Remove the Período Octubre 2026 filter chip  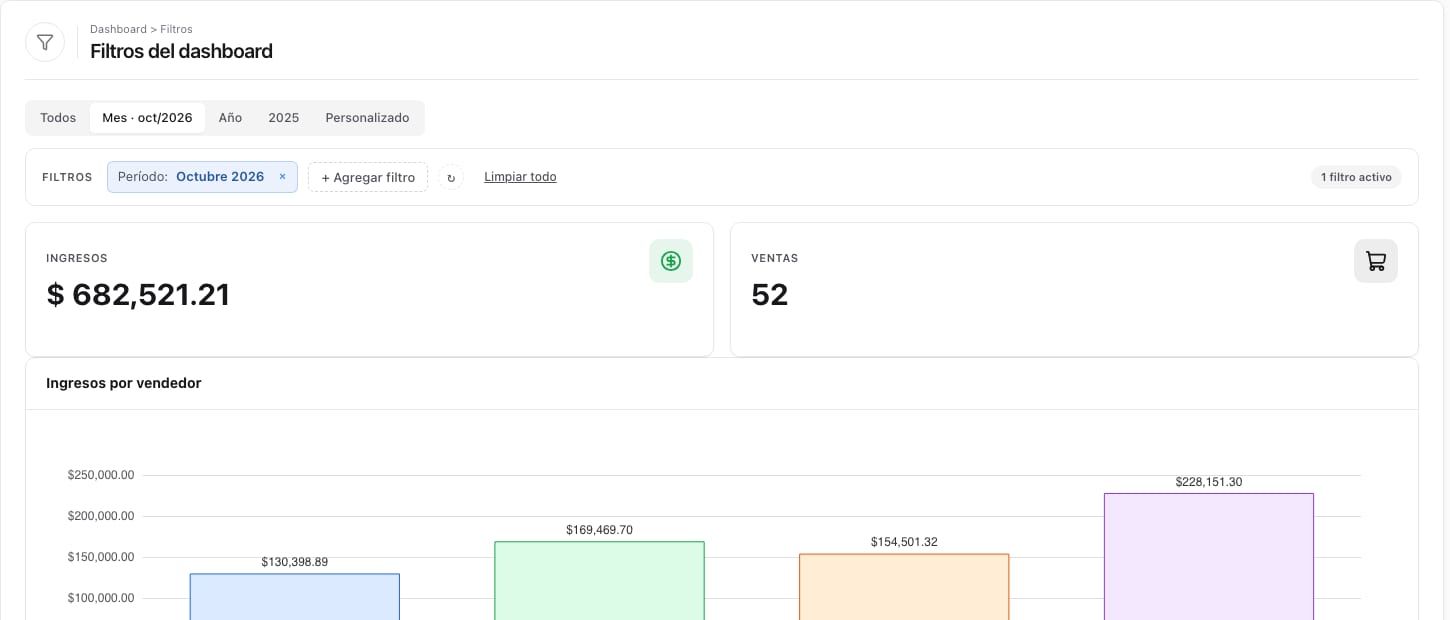point(282,177)
